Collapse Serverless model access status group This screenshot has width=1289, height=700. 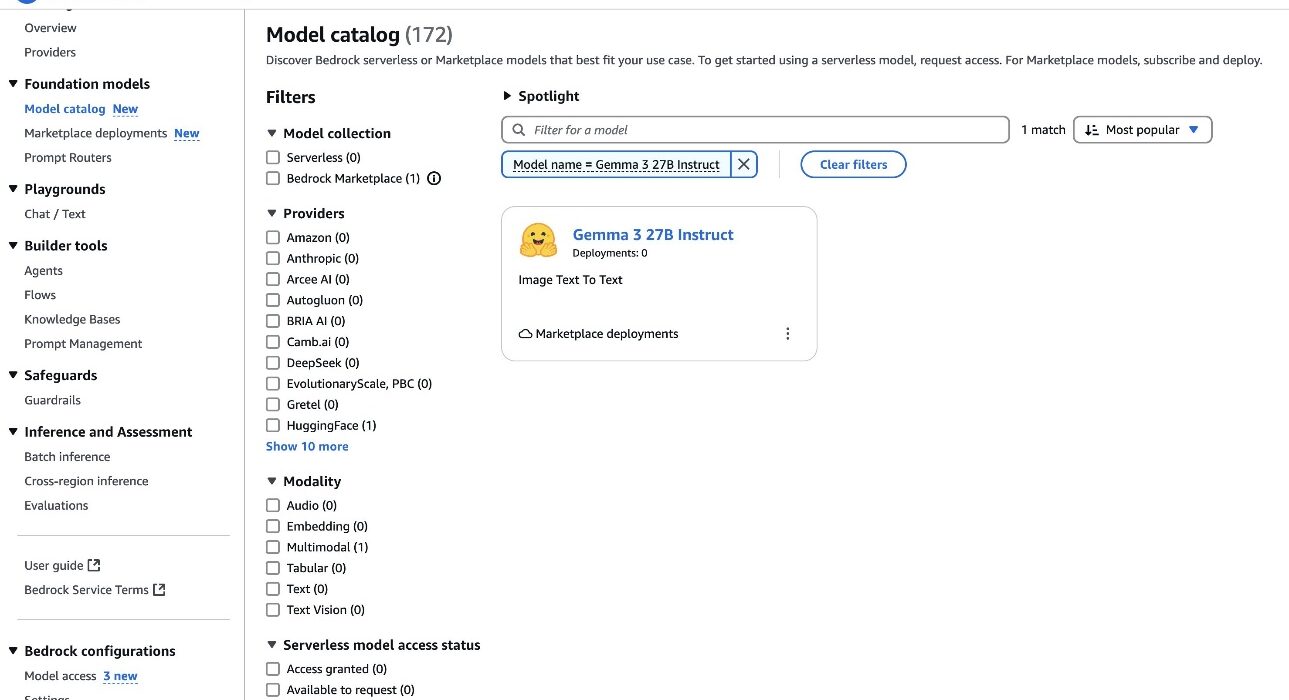point(272,645)
